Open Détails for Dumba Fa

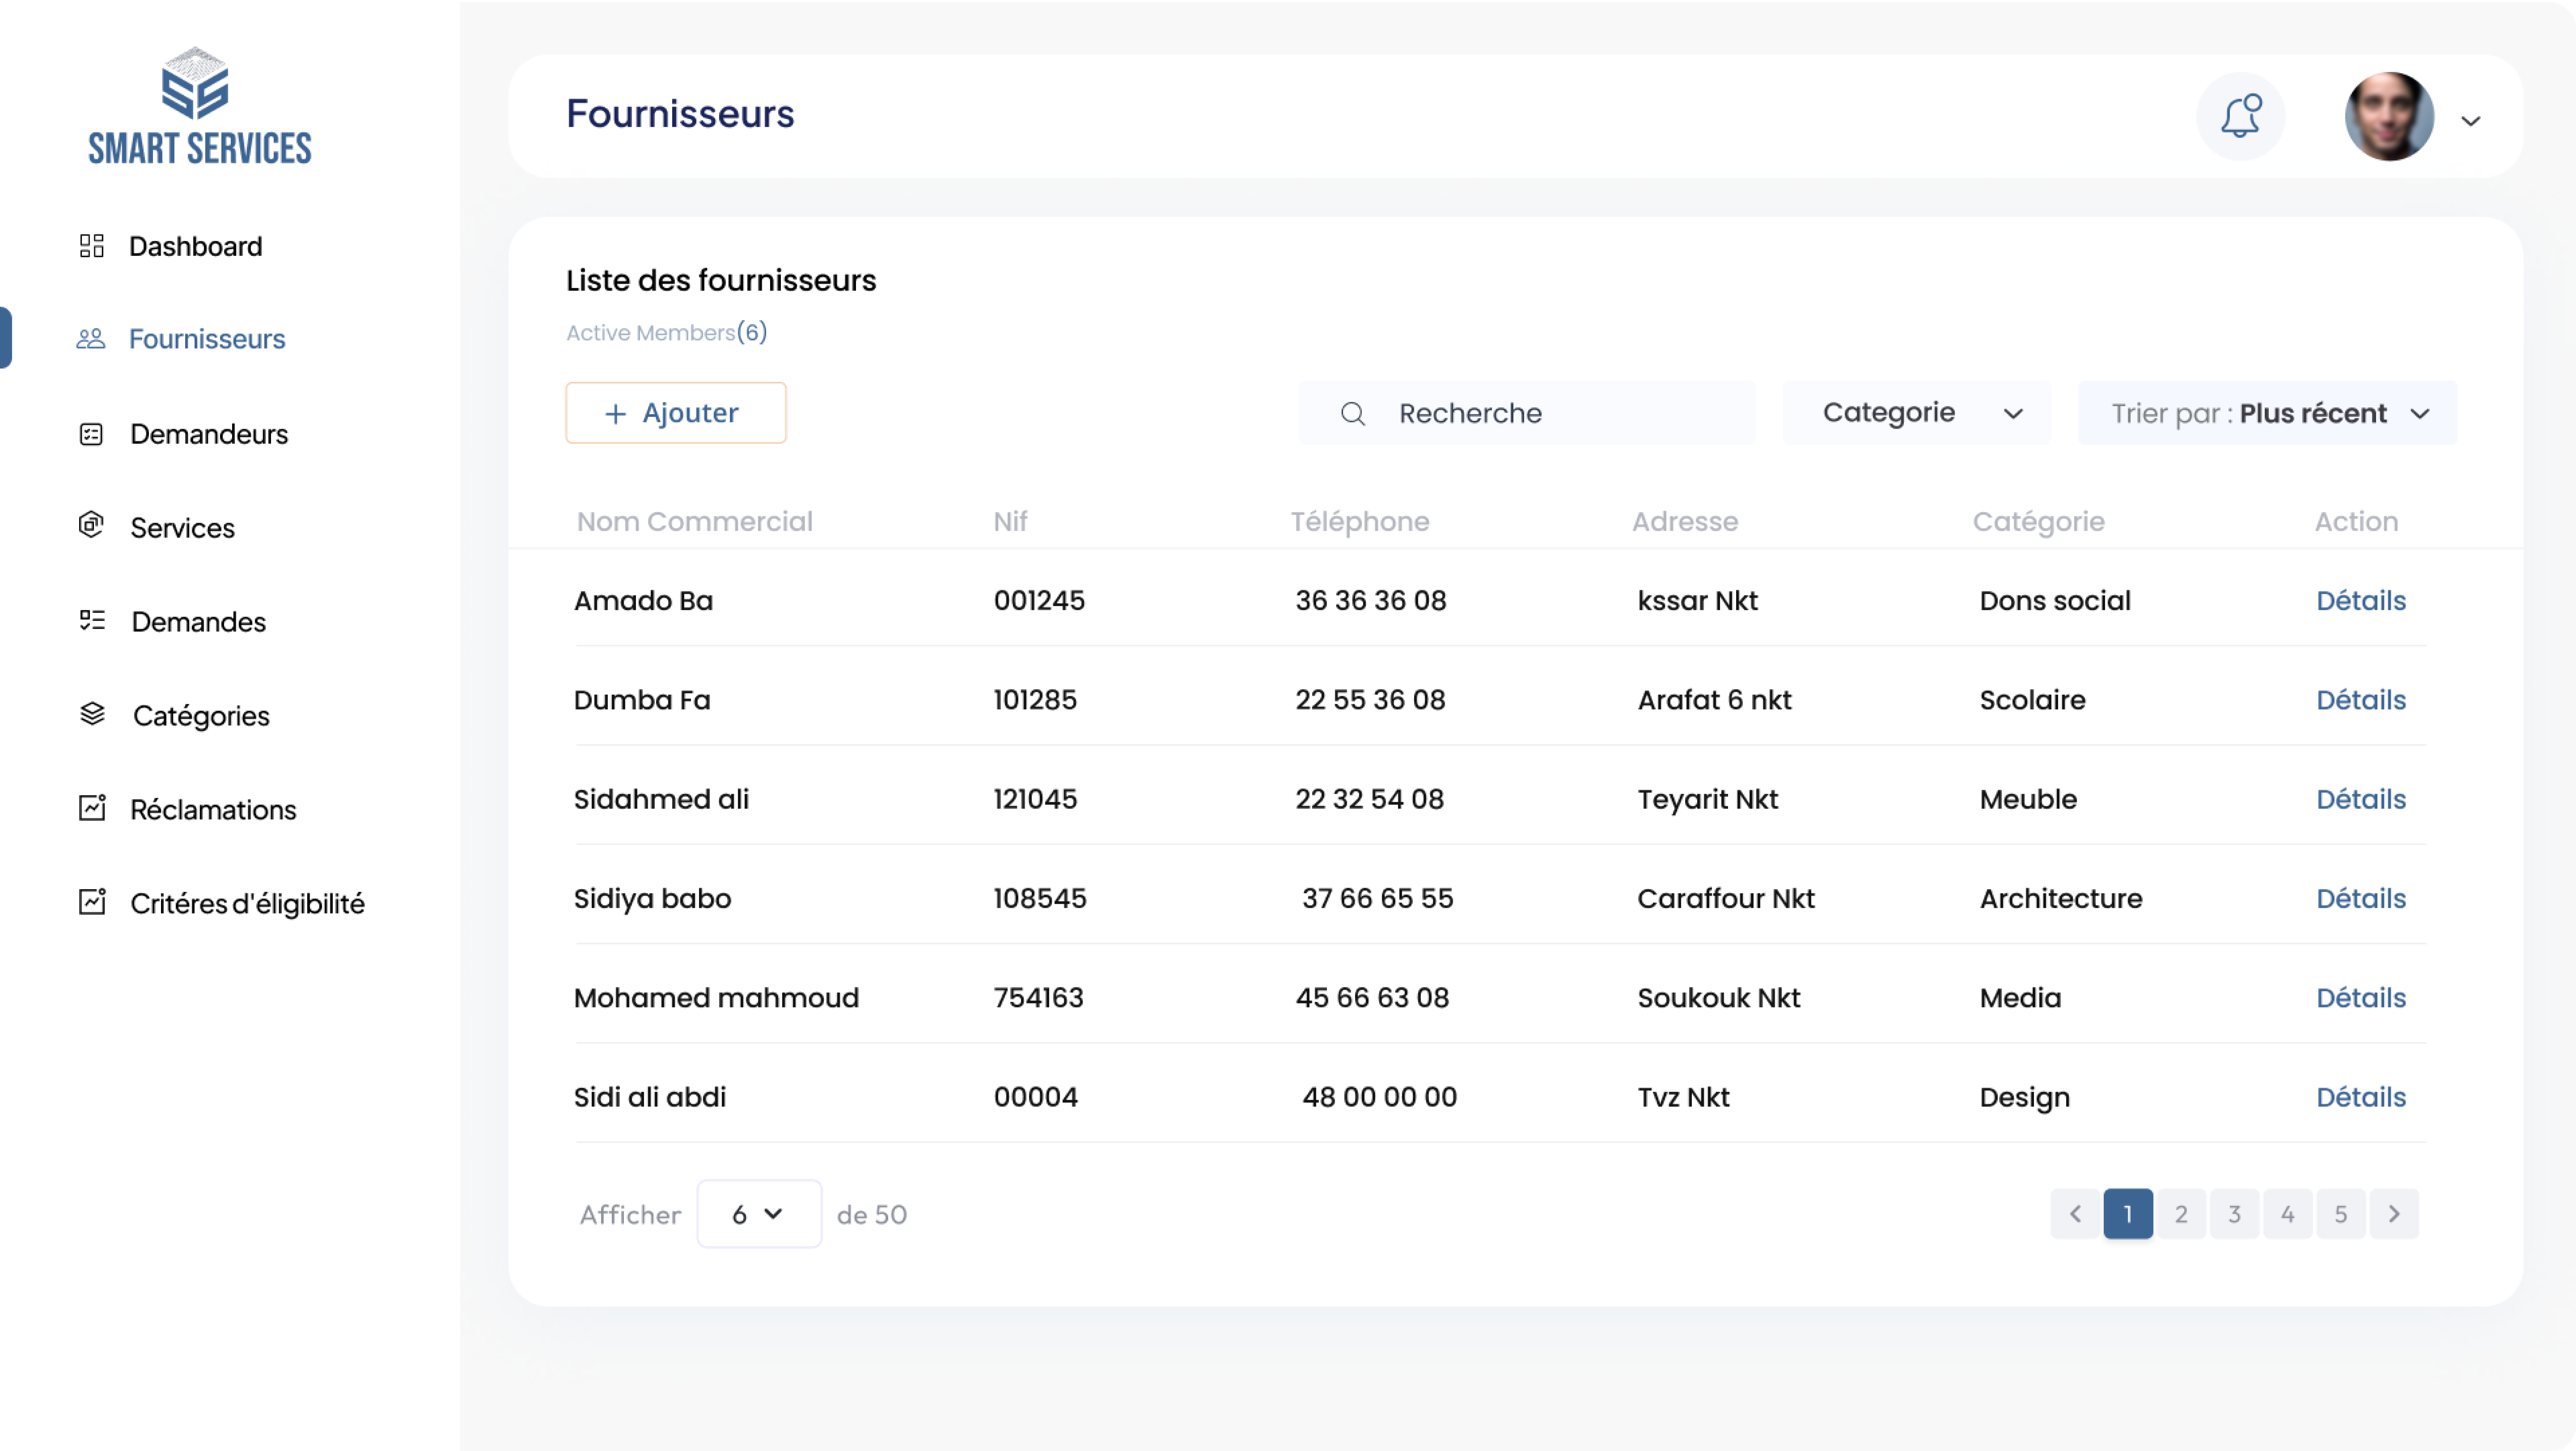click(2361, 700)
